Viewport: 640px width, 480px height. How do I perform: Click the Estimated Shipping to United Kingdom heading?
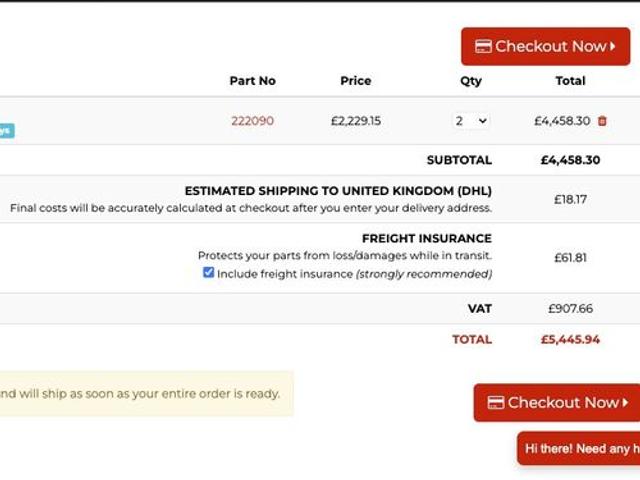pyautogui.click(x=338, y=190)
